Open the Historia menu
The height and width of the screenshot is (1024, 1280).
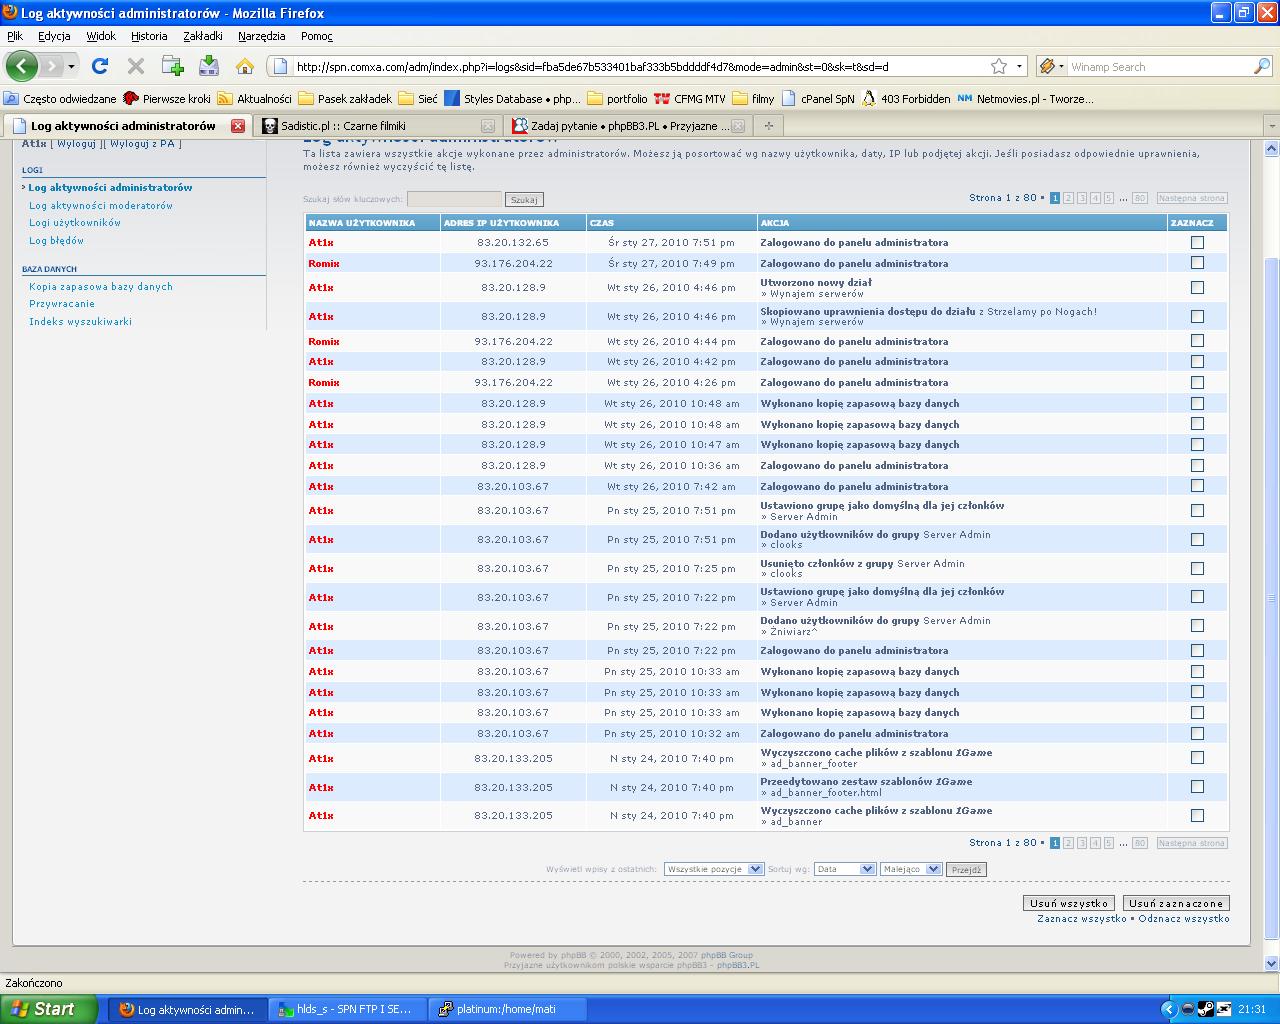click(x=149, y=36)
